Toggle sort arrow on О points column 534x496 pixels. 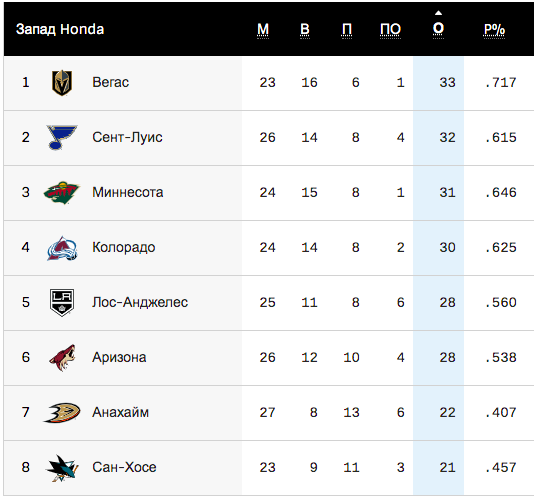[438, 26]
